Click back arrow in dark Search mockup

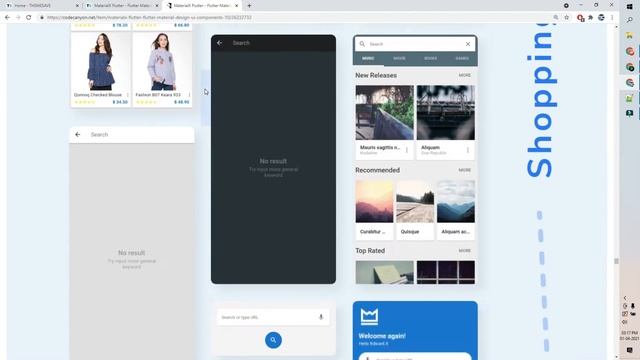[x=220, y=43]
